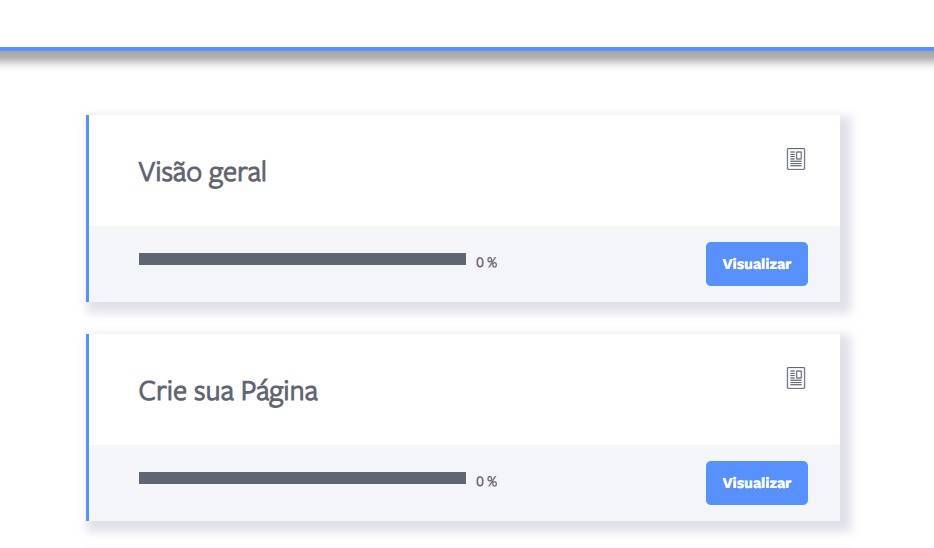This screenshot has height=548, width=934.
Task: Click left end of Visão geral progress bar
Action: click(143, 259)
